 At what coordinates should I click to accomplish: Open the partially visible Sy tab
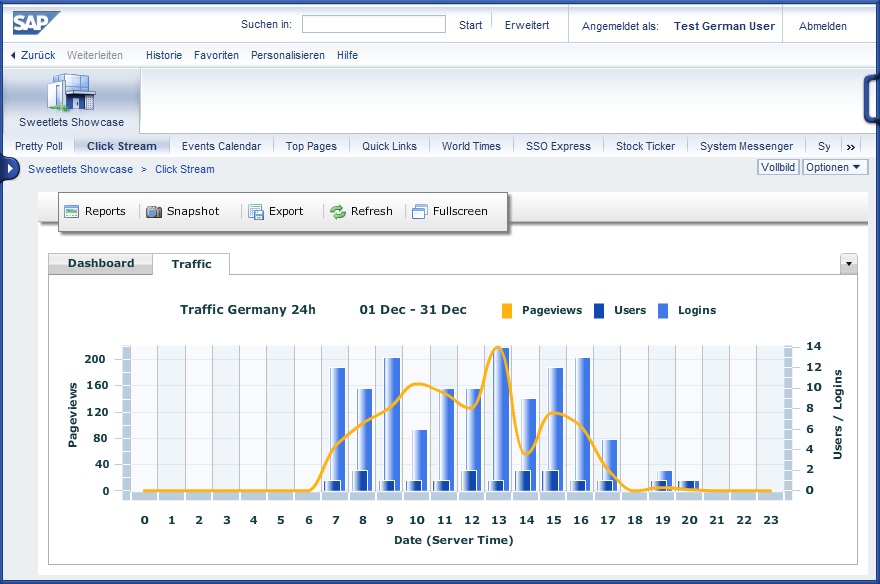824,146
